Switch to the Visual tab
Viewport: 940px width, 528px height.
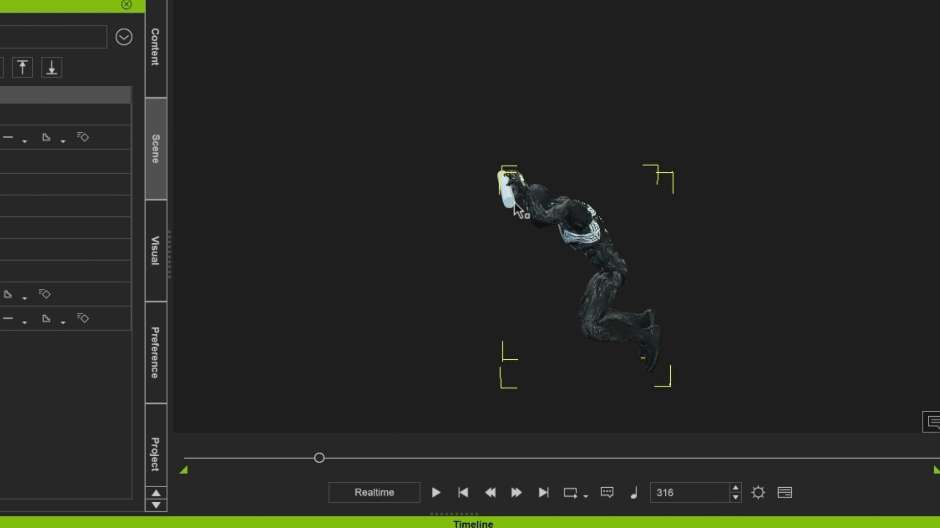[x=156, y=251]
